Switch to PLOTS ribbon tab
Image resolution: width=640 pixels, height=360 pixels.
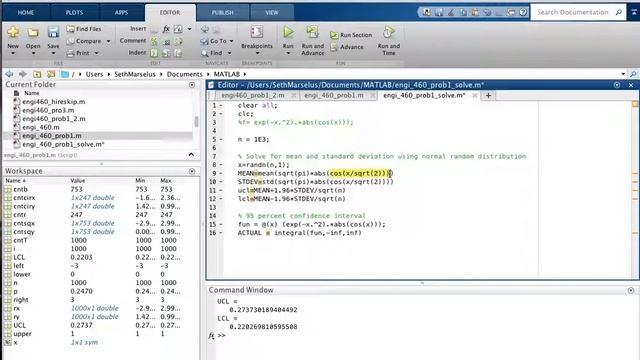tap(74, 13)
